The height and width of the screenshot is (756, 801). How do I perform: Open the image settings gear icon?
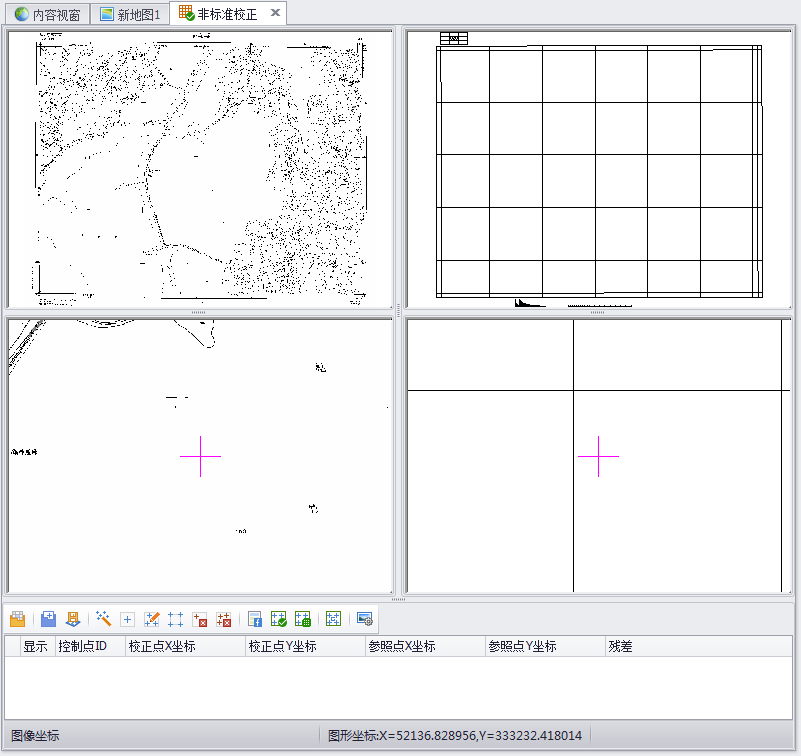tap(364, 619)
